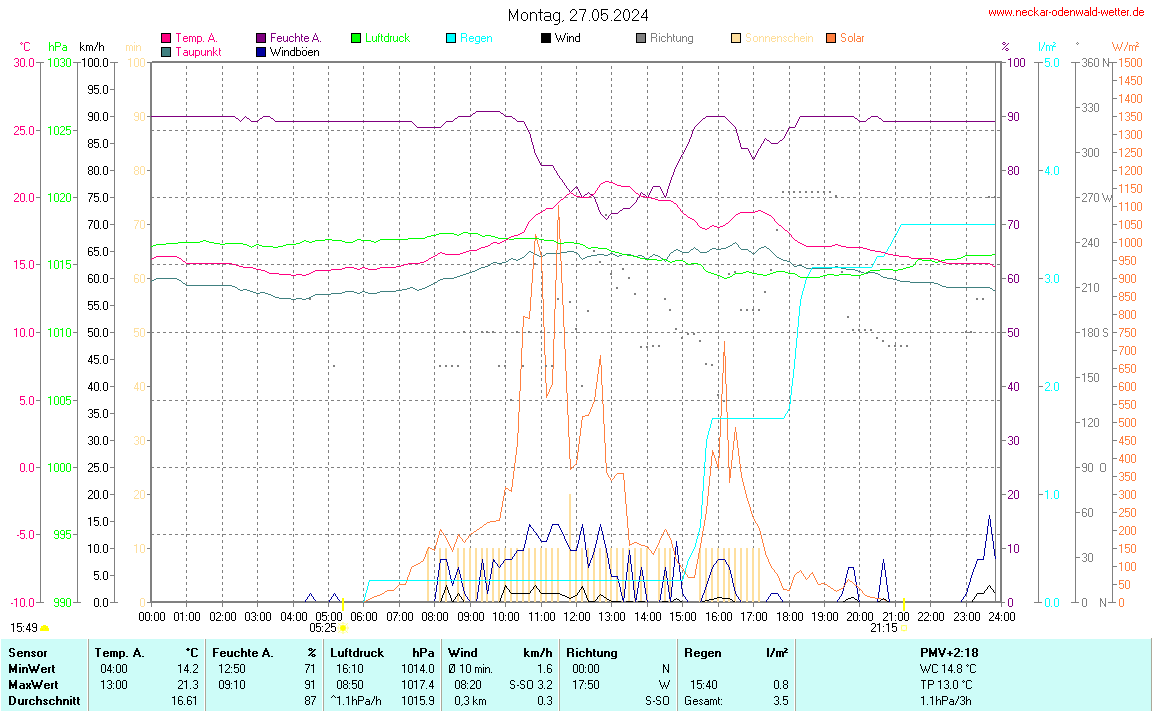
Task: Click the MaxWert row label
Action: tap(31, 685)
